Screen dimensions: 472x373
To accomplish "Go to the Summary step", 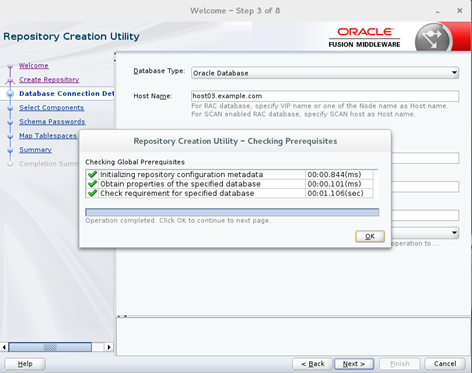I will 35,150.
